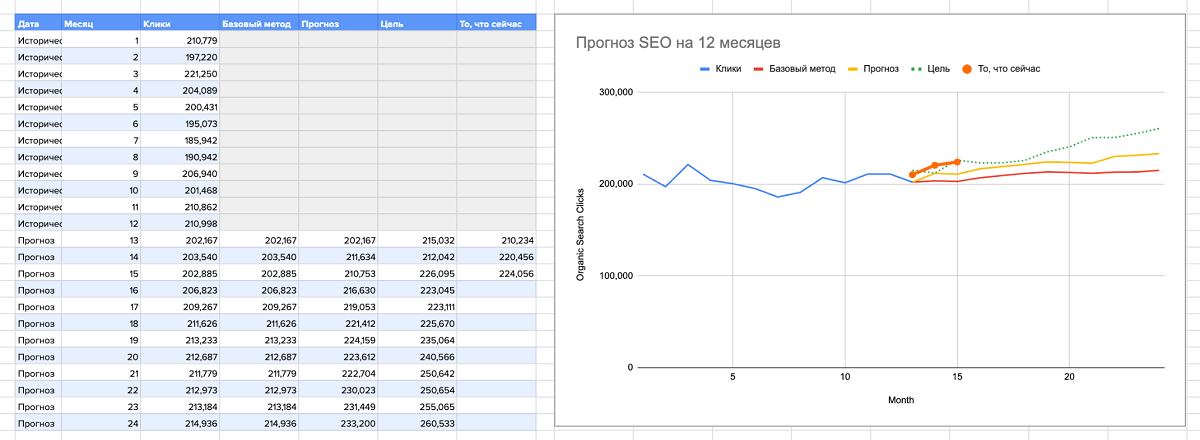Select the Месяц column header cell

pyautogui.click(x=100, y=22)
